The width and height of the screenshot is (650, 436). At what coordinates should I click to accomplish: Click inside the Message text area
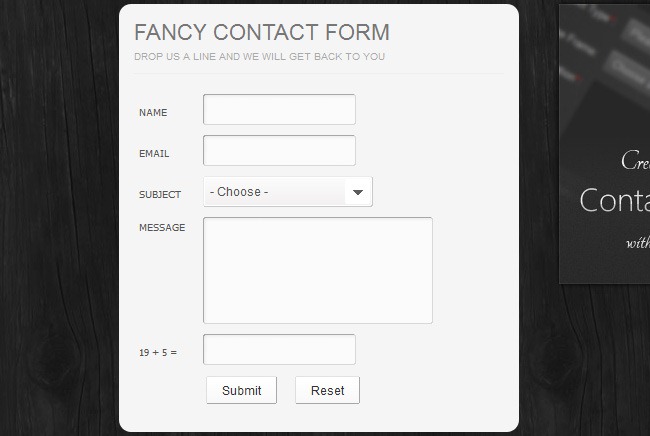click(x=317, y=270)
